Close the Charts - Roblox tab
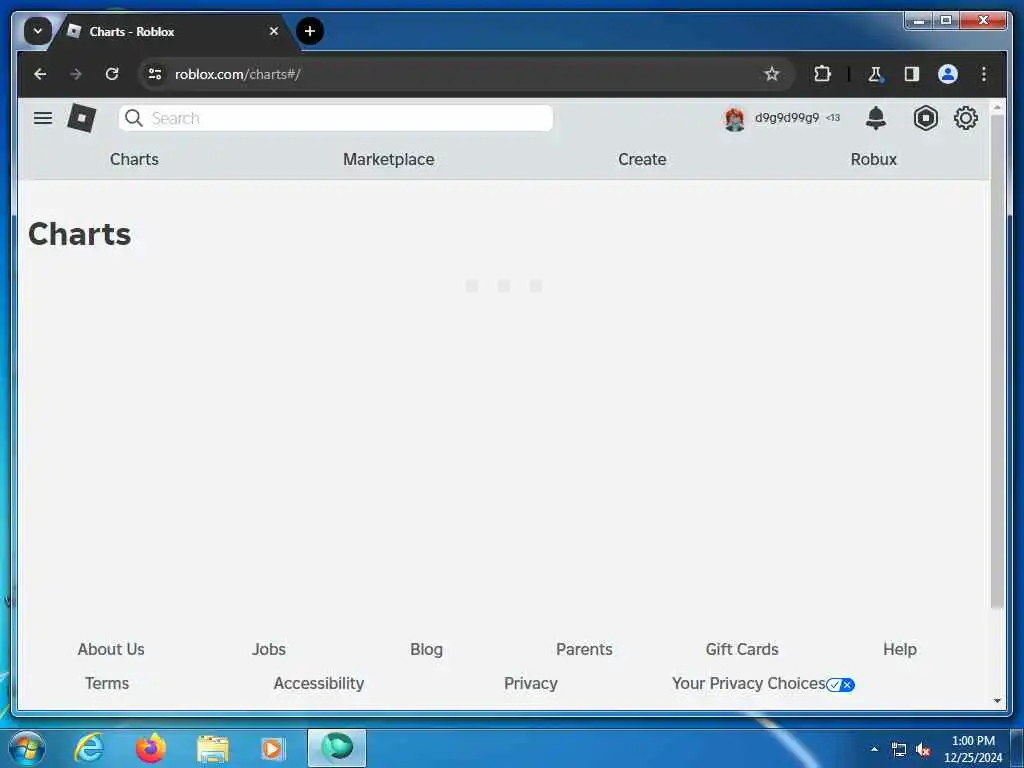The image size is (1024, 768). click(x=274, y=31)
